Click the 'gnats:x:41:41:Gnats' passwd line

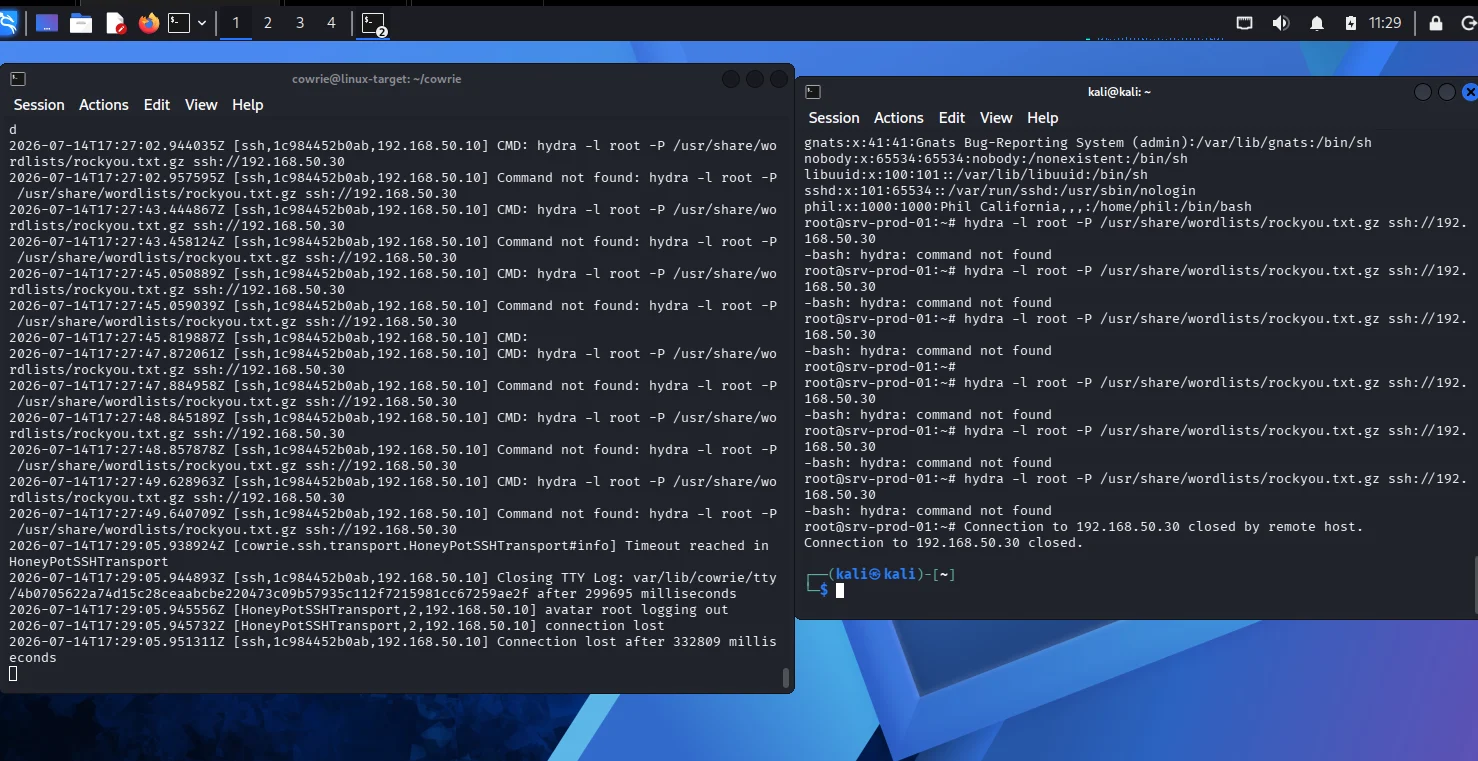1088,143
